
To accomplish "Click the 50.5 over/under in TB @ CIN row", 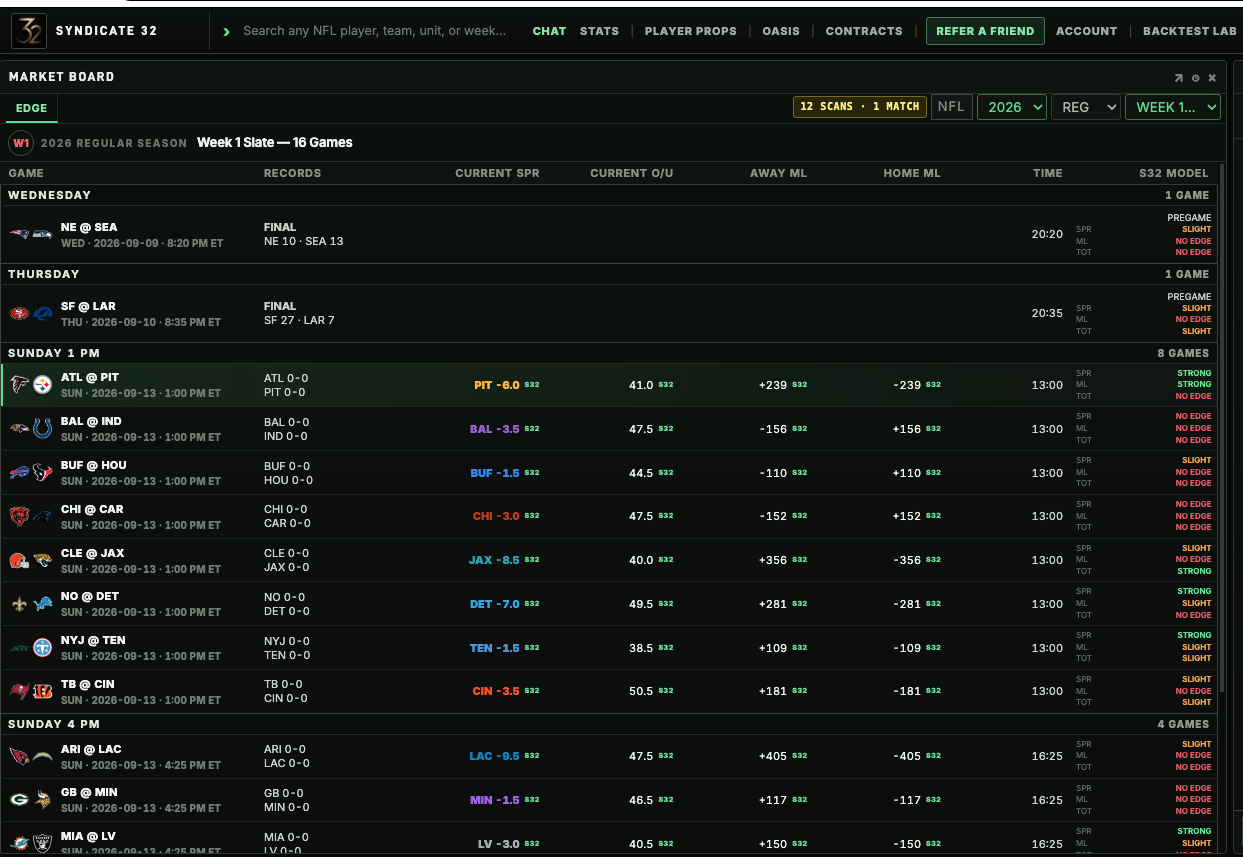I will point(641,691).
